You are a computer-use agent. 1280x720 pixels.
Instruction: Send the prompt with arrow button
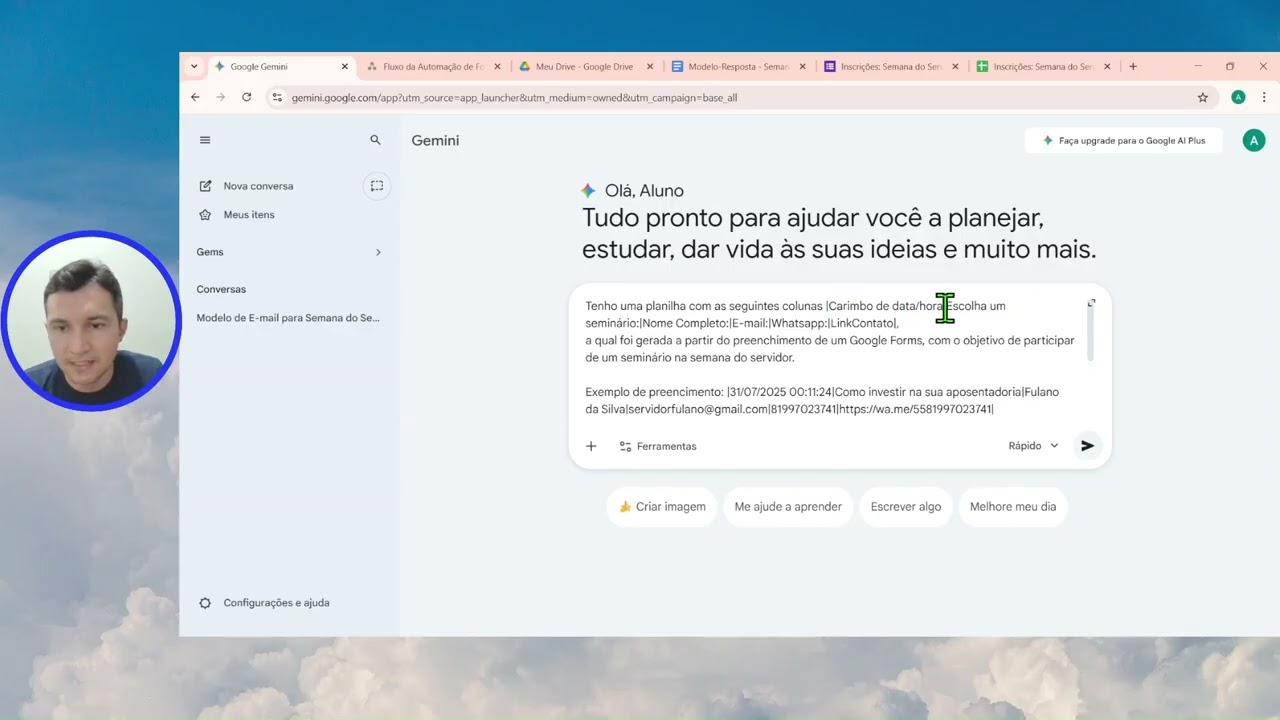pyautogui.click(x=1087, y=446)
